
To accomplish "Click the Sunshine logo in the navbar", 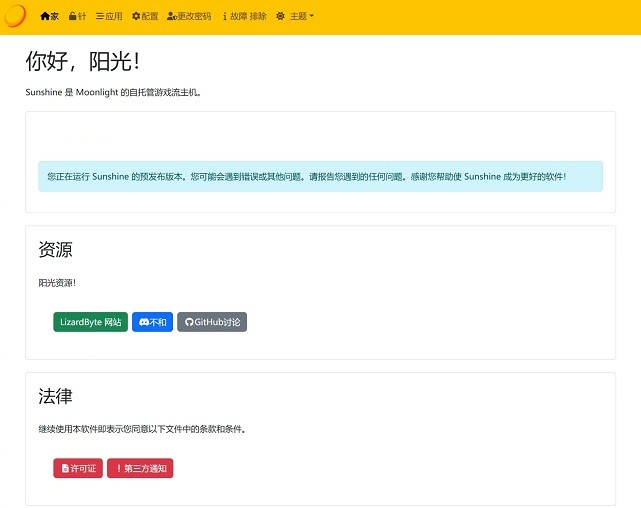I will [14, 16].
